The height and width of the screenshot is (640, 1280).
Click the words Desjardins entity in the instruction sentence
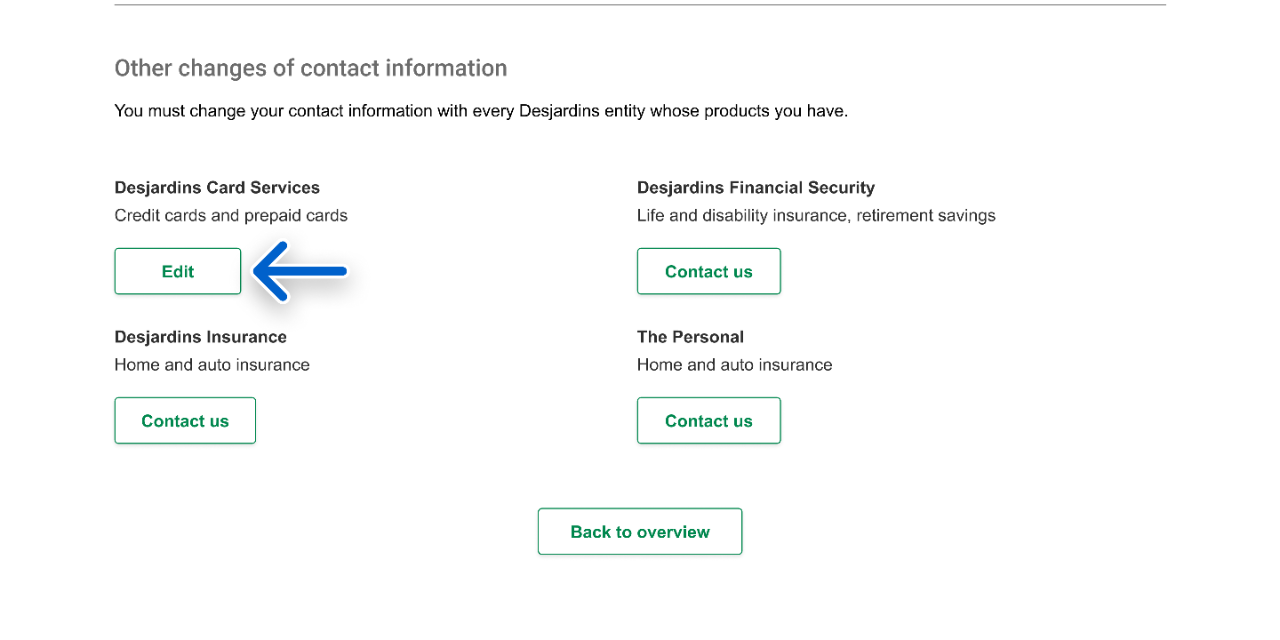pyautogui.click(x=581, y=111)
